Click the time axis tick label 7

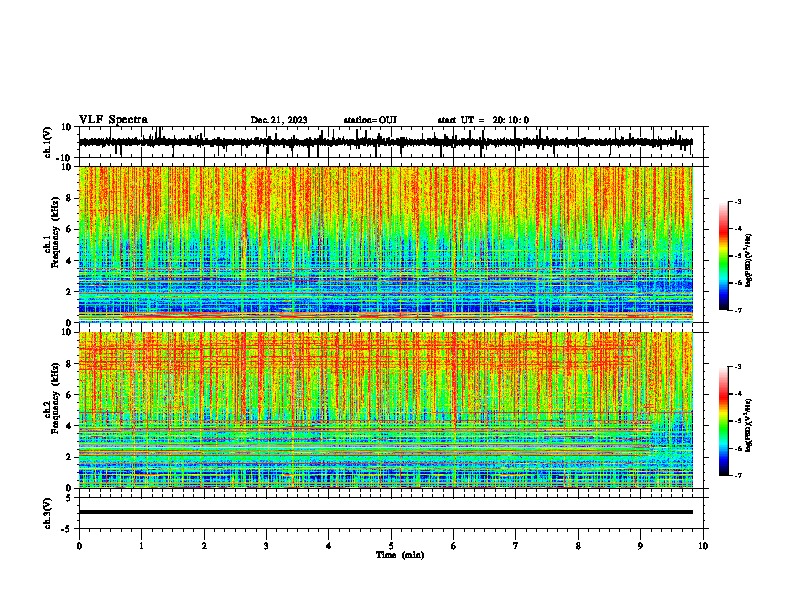pos(516,546)
